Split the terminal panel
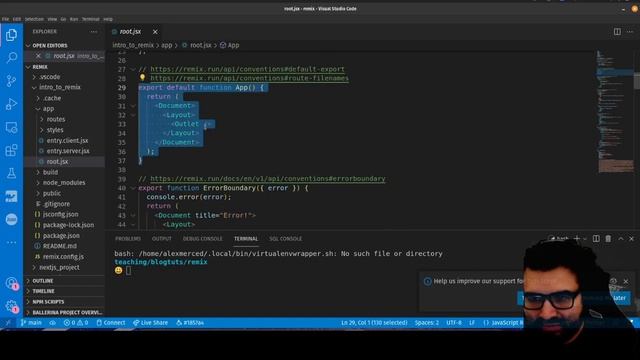Viewport: 640px width, 360px height. tap(596, 239)
